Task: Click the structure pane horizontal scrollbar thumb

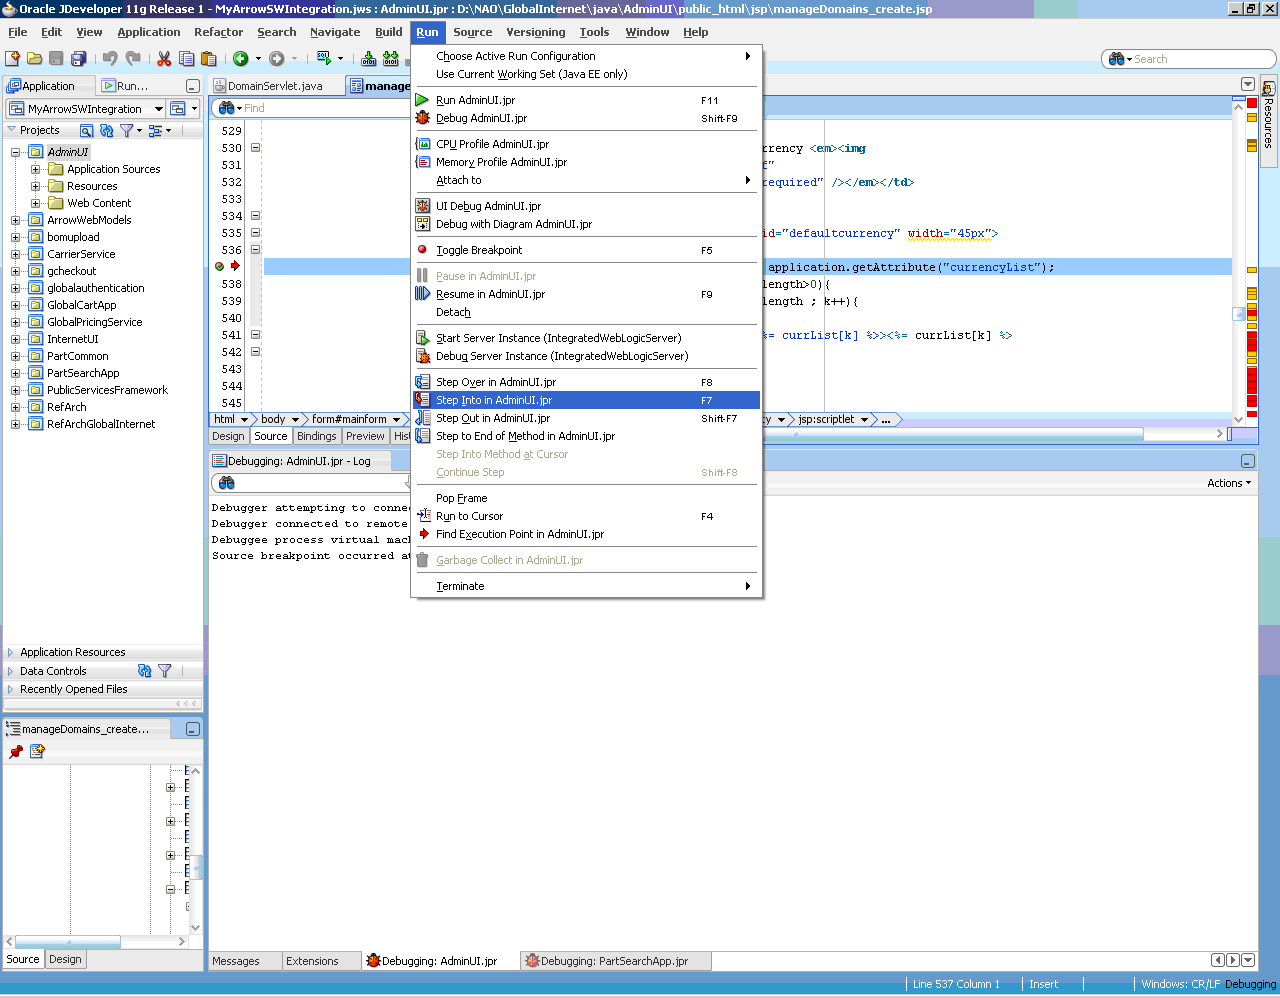Action: click(x=68, y=942)
